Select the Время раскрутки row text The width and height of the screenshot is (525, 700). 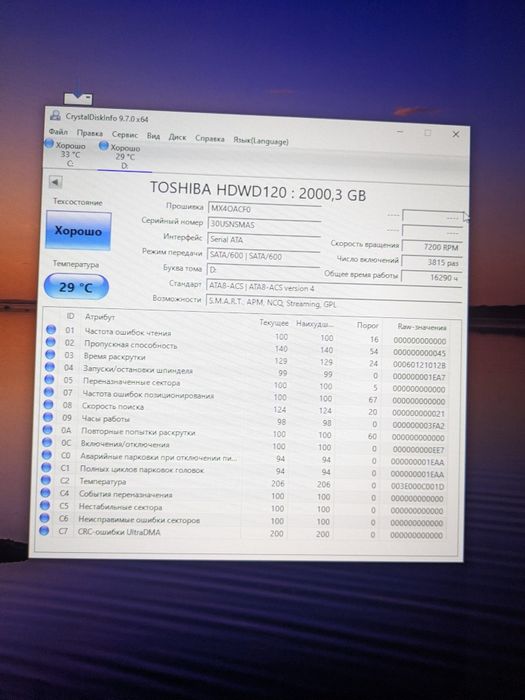[114, 357]
